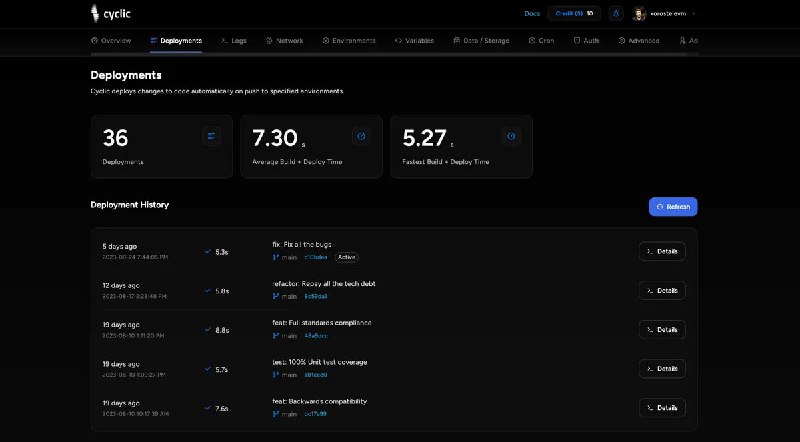This screenshot has width=800, height=442.
Task: Open the user account dropdown menu
Action: [694, 14]
